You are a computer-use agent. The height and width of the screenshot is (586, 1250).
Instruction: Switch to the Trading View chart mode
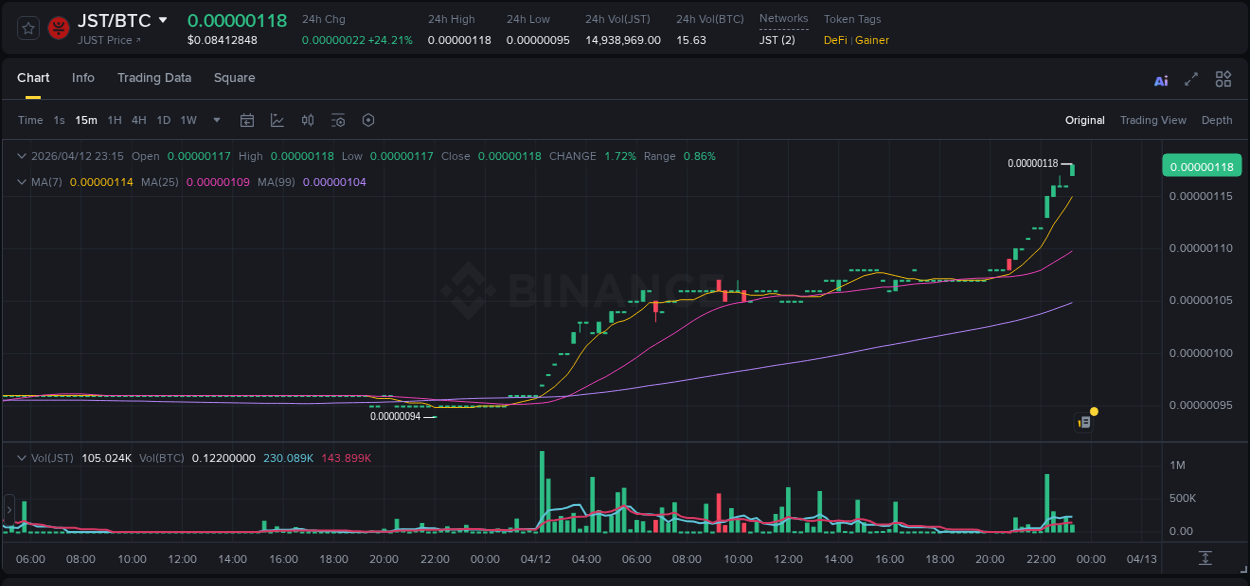tap(1152, 120)
